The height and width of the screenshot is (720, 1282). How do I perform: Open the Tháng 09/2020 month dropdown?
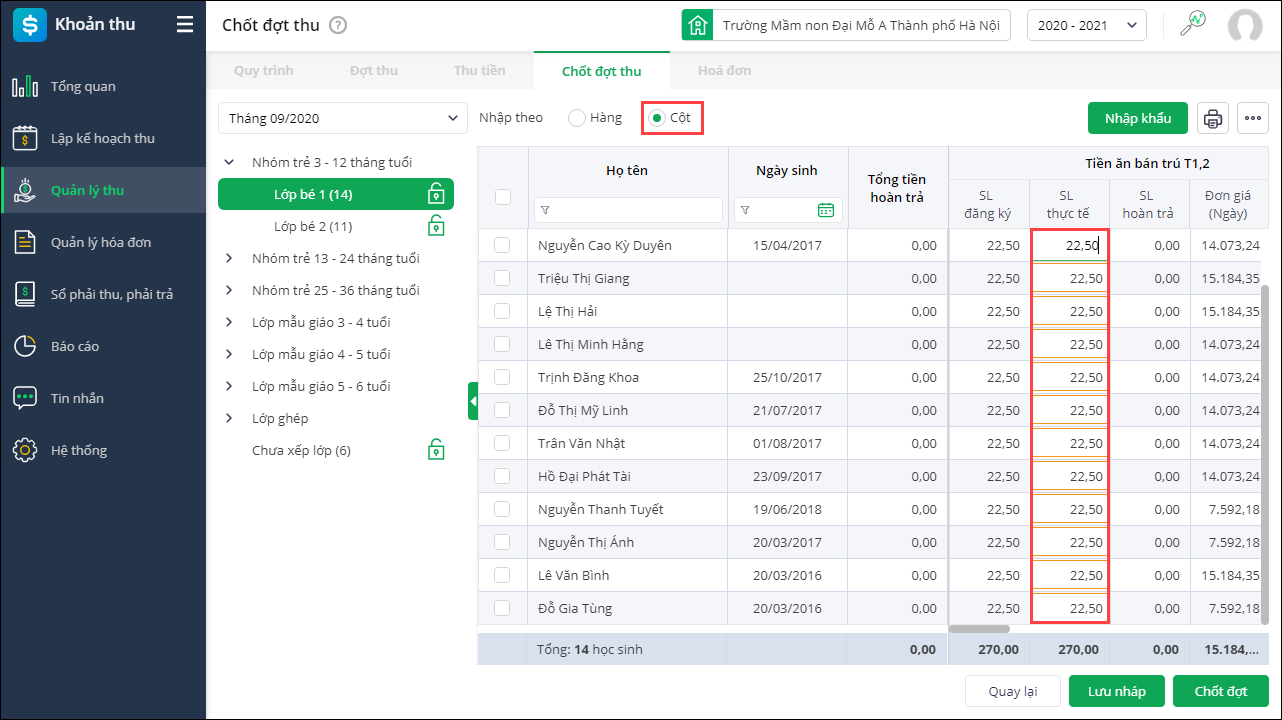click(342, 118)
